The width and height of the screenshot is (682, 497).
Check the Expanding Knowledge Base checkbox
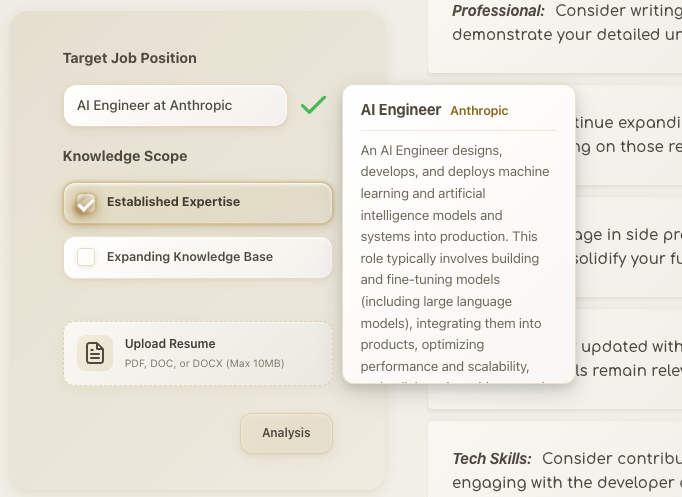click(86, 257)
